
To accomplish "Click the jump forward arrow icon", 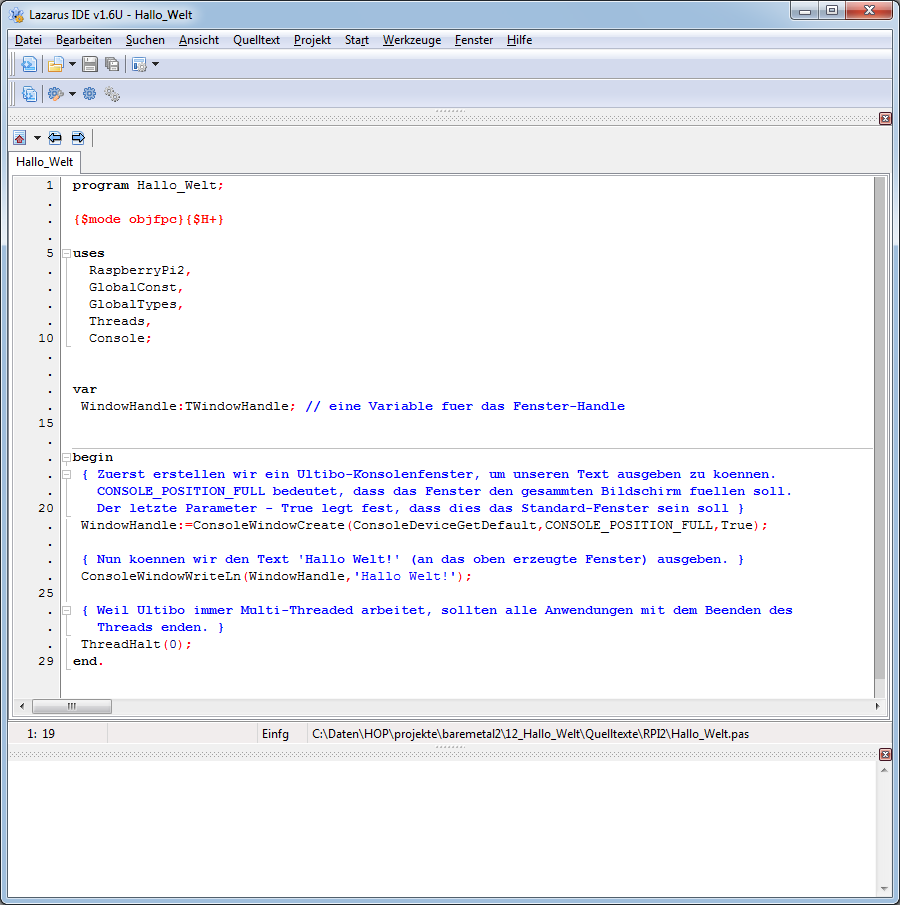I will coord(78,138).
